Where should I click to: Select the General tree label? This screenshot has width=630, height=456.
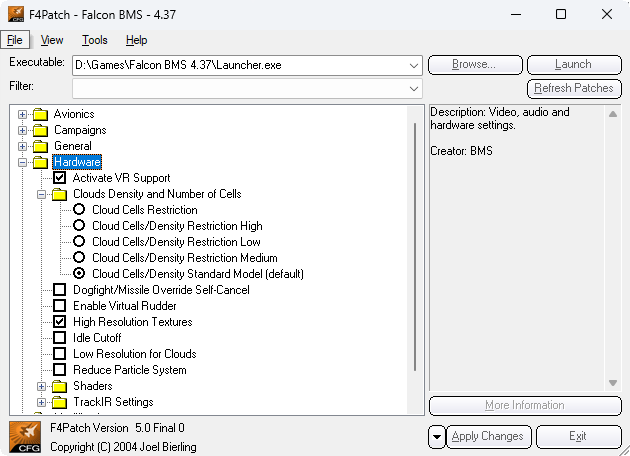tap(73, 147)
